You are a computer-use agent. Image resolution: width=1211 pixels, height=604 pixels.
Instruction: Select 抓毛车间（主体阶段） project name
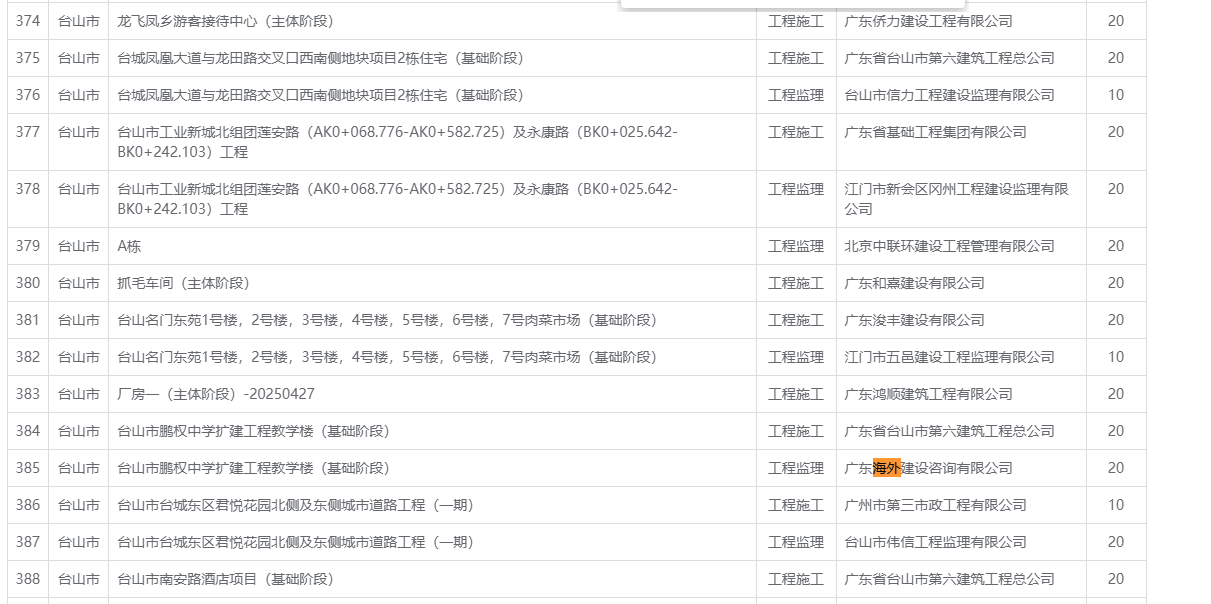pos(184,283)
